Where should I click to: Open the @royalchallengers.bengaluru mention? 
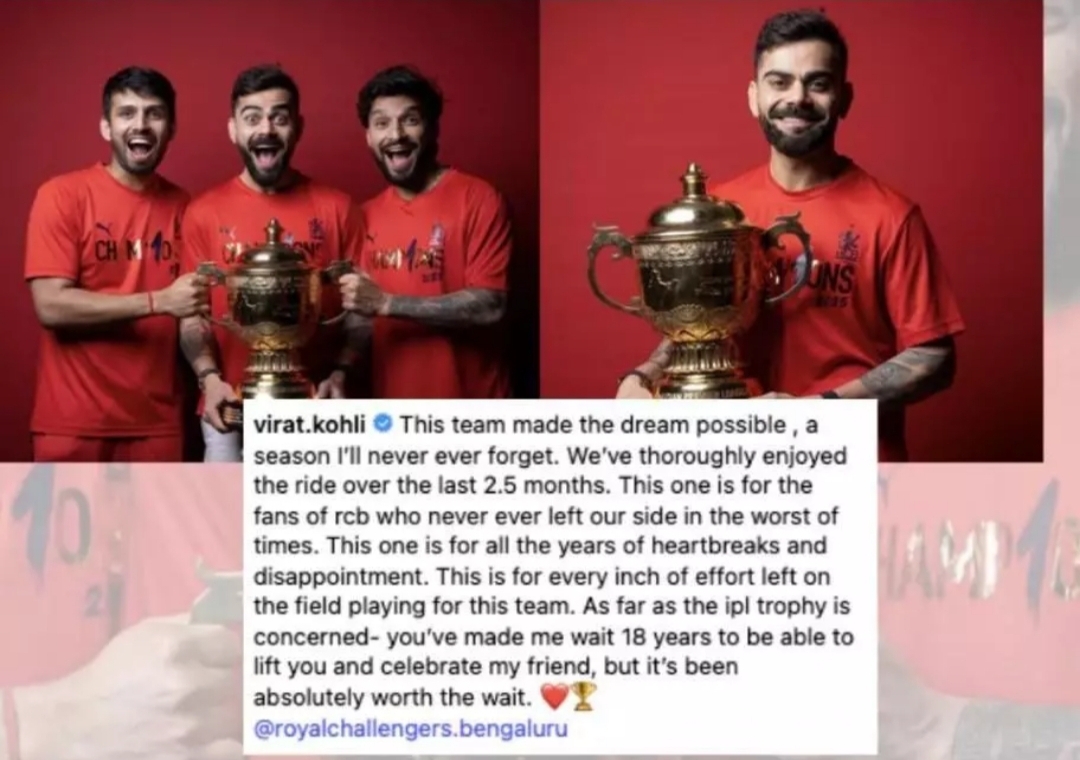point(411,728)
